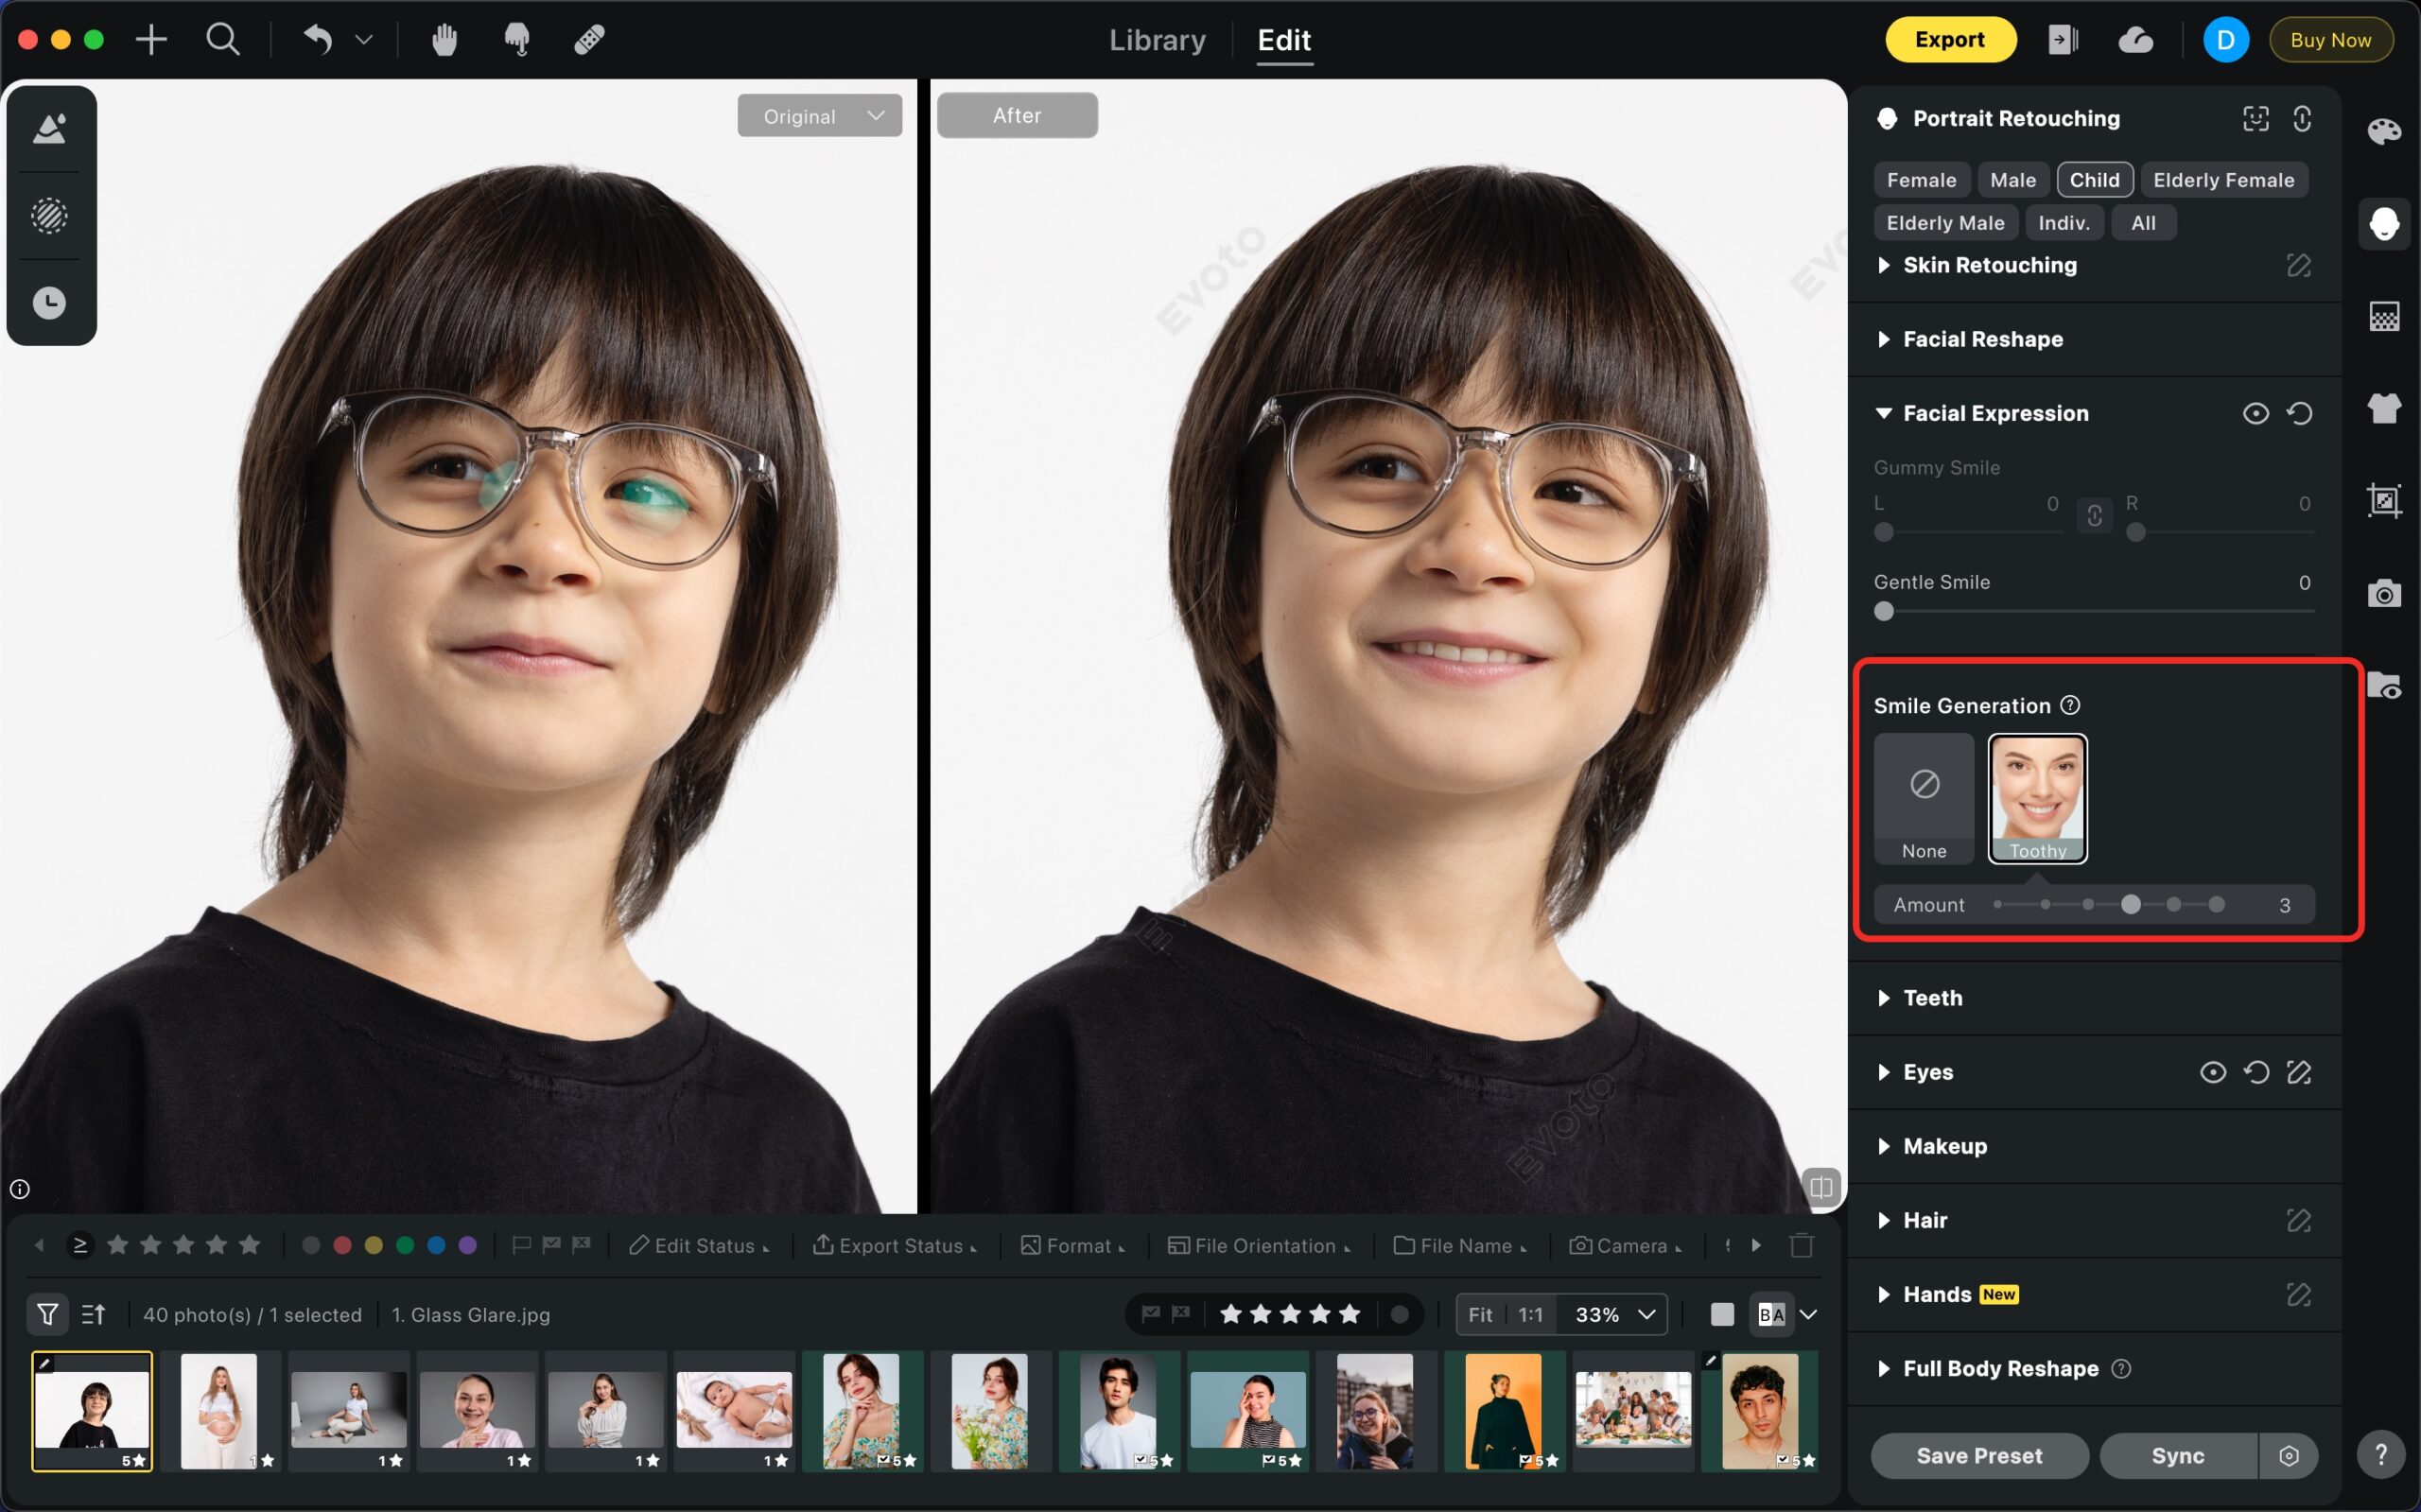Open the history clock panel
The height and width of the screenshot is (1512, 2421).
[50, 302]
